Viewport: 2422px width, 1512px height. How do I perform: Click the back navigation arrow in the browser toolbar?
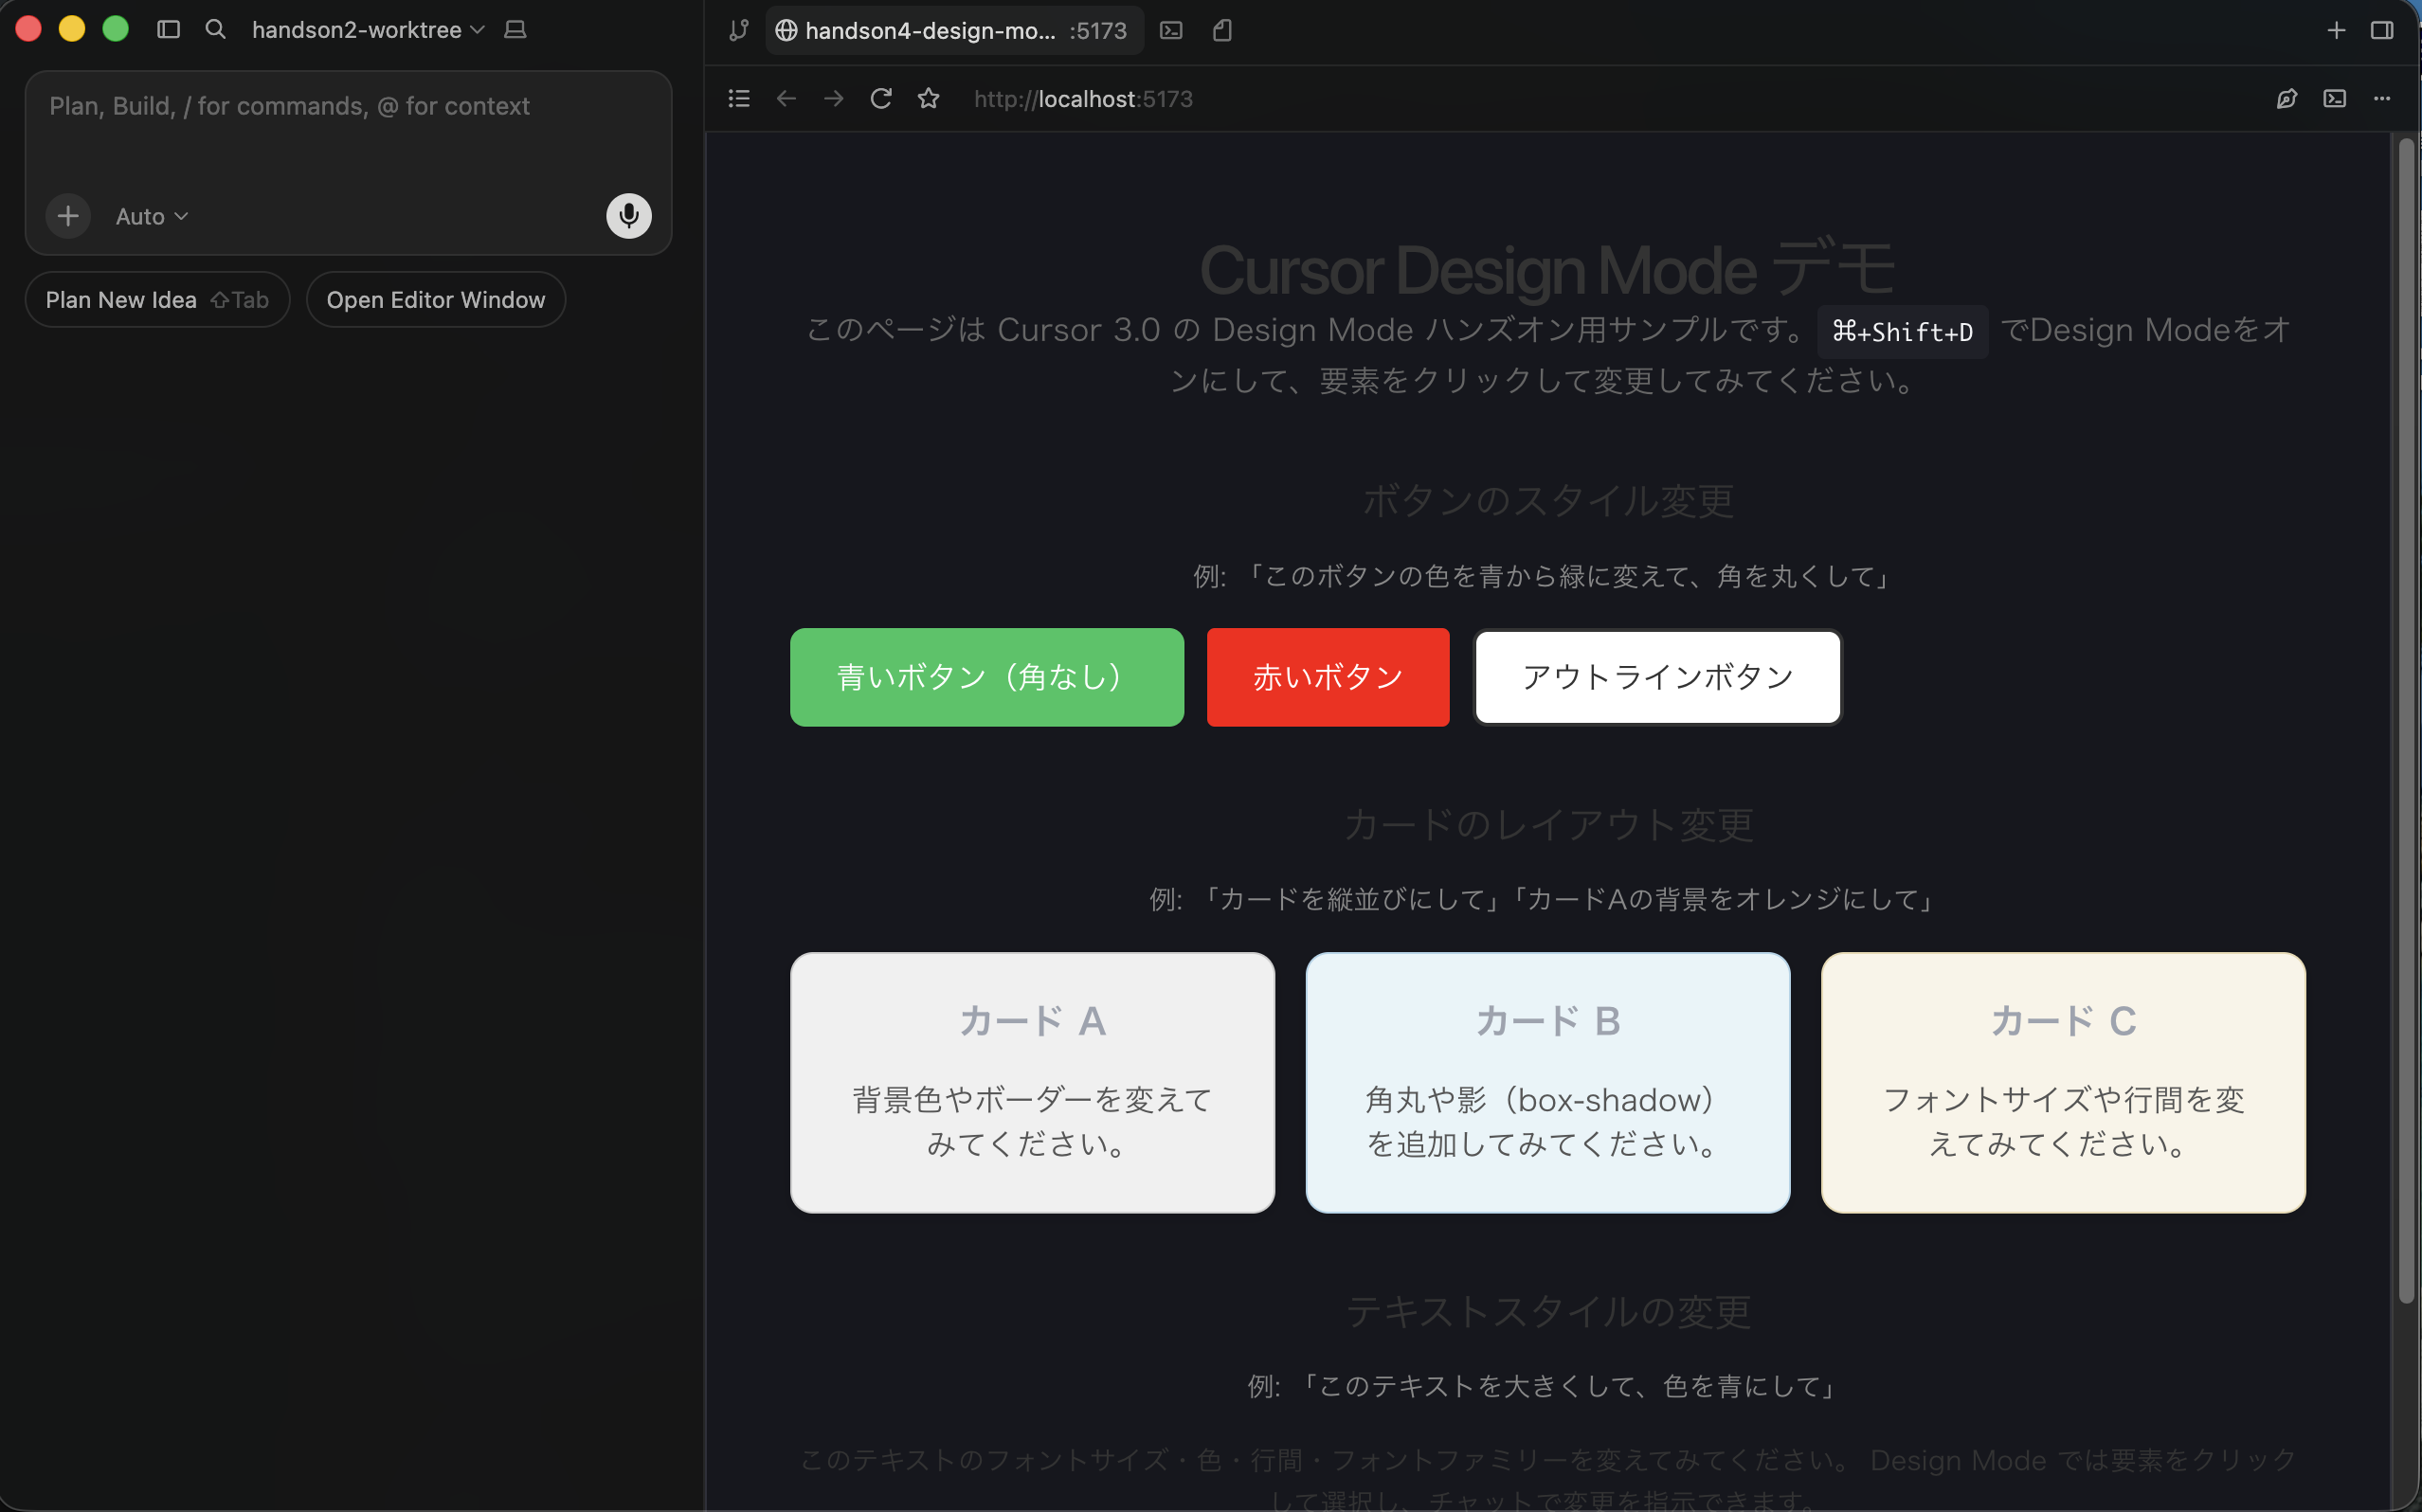[786, 98]
